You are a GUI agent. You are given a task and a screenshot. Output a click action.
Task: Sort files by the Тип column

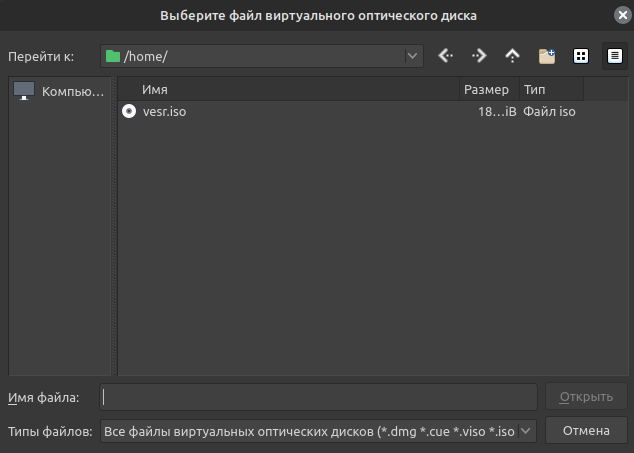tap(550, 90)
